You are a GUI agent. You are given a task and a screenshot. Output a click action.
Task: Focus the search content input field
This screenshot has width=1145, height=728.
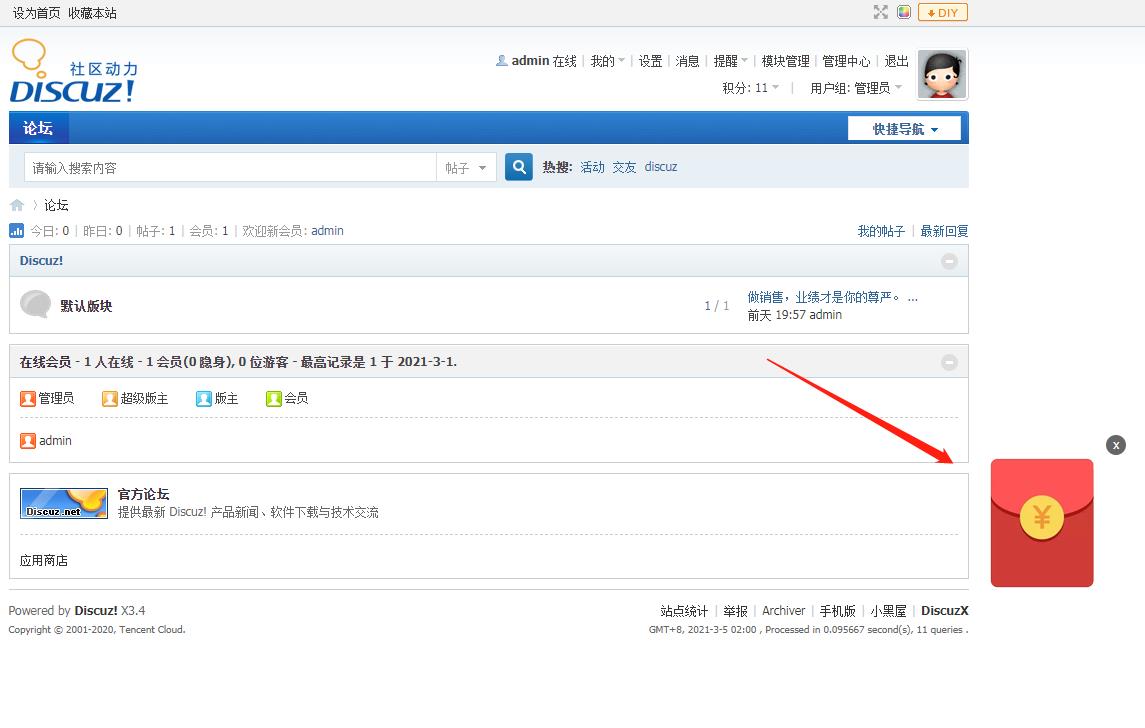pos(230,168)
